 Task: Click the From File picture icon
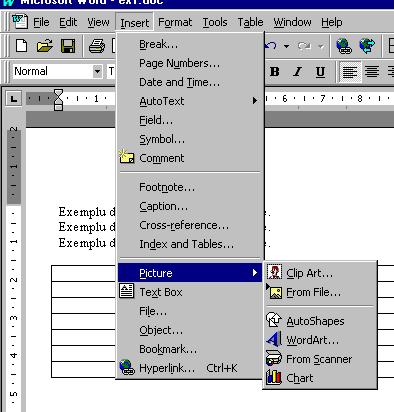[x=275, y=292]
